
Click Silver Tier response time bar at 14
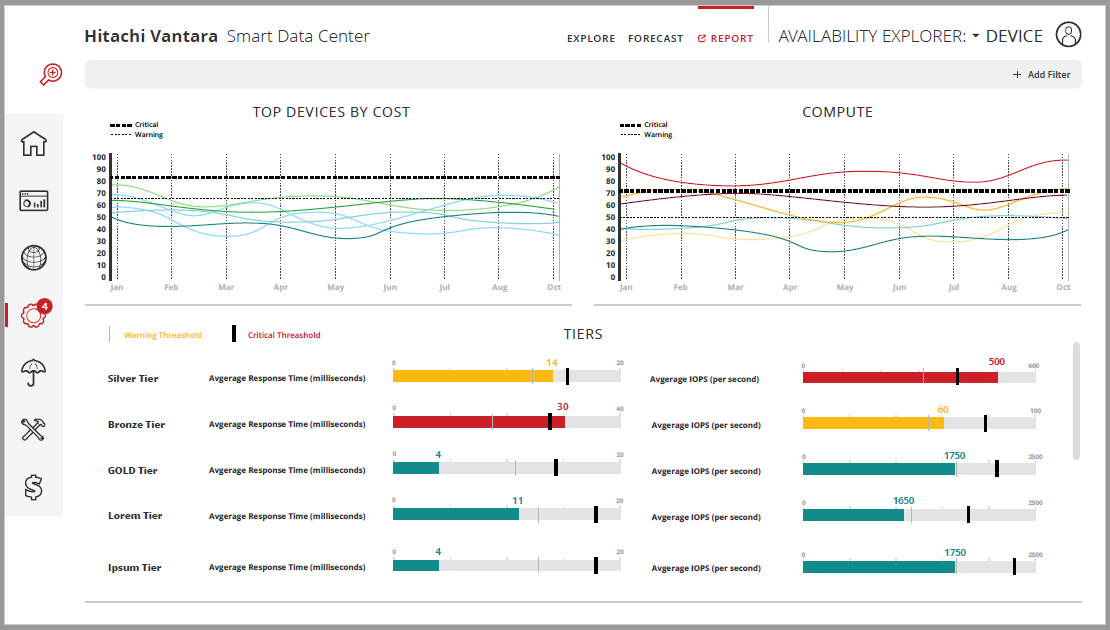tap(473, 376)
